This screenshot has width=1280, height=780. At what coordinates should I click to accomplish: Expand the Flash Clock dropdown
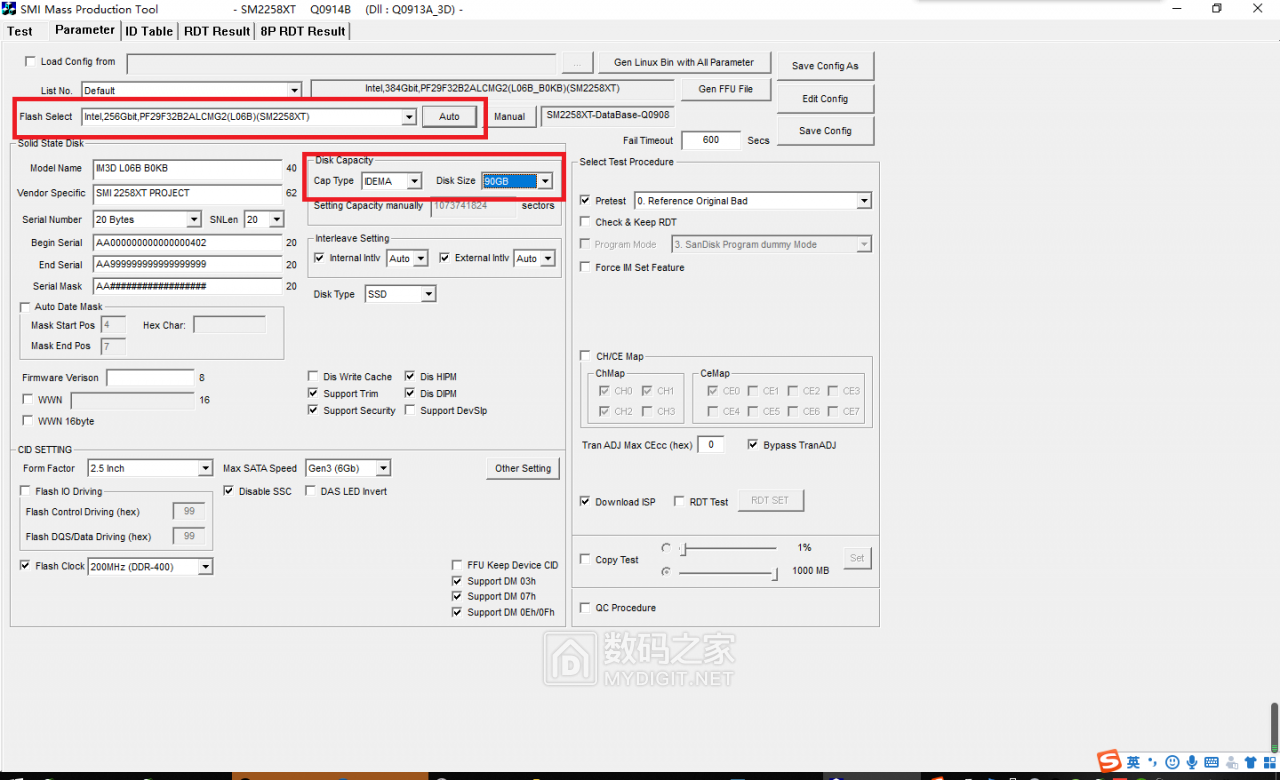(205, 567)
